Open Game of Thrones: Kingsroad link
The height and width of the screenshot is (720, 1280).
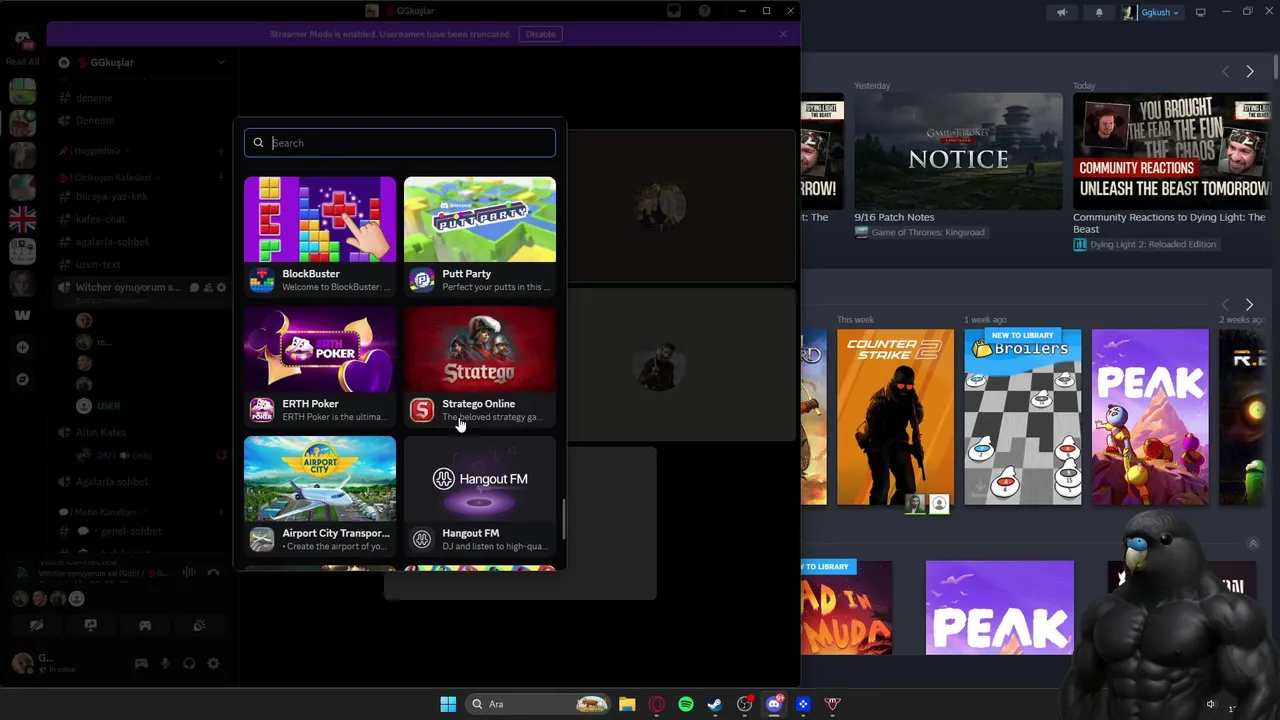click(920, 232)
